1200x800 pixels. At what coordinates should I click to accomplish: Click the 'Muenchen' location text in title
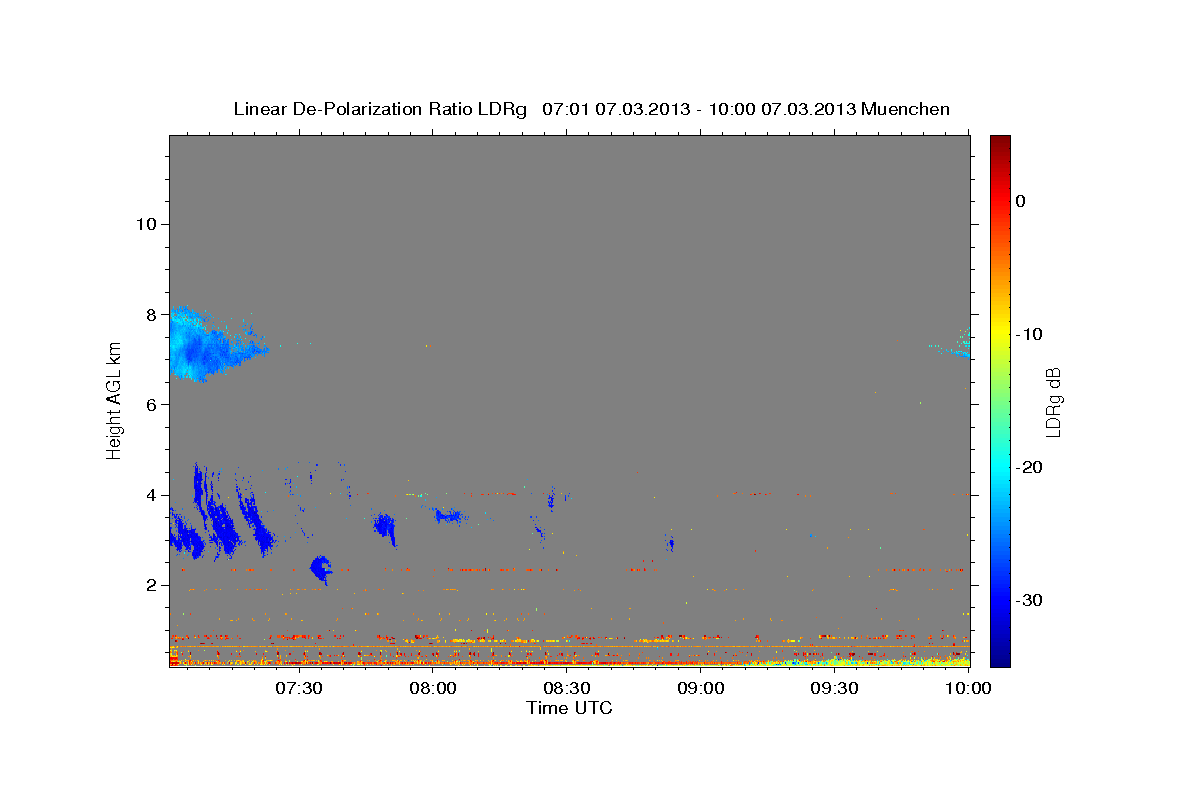tap(905, 109)
